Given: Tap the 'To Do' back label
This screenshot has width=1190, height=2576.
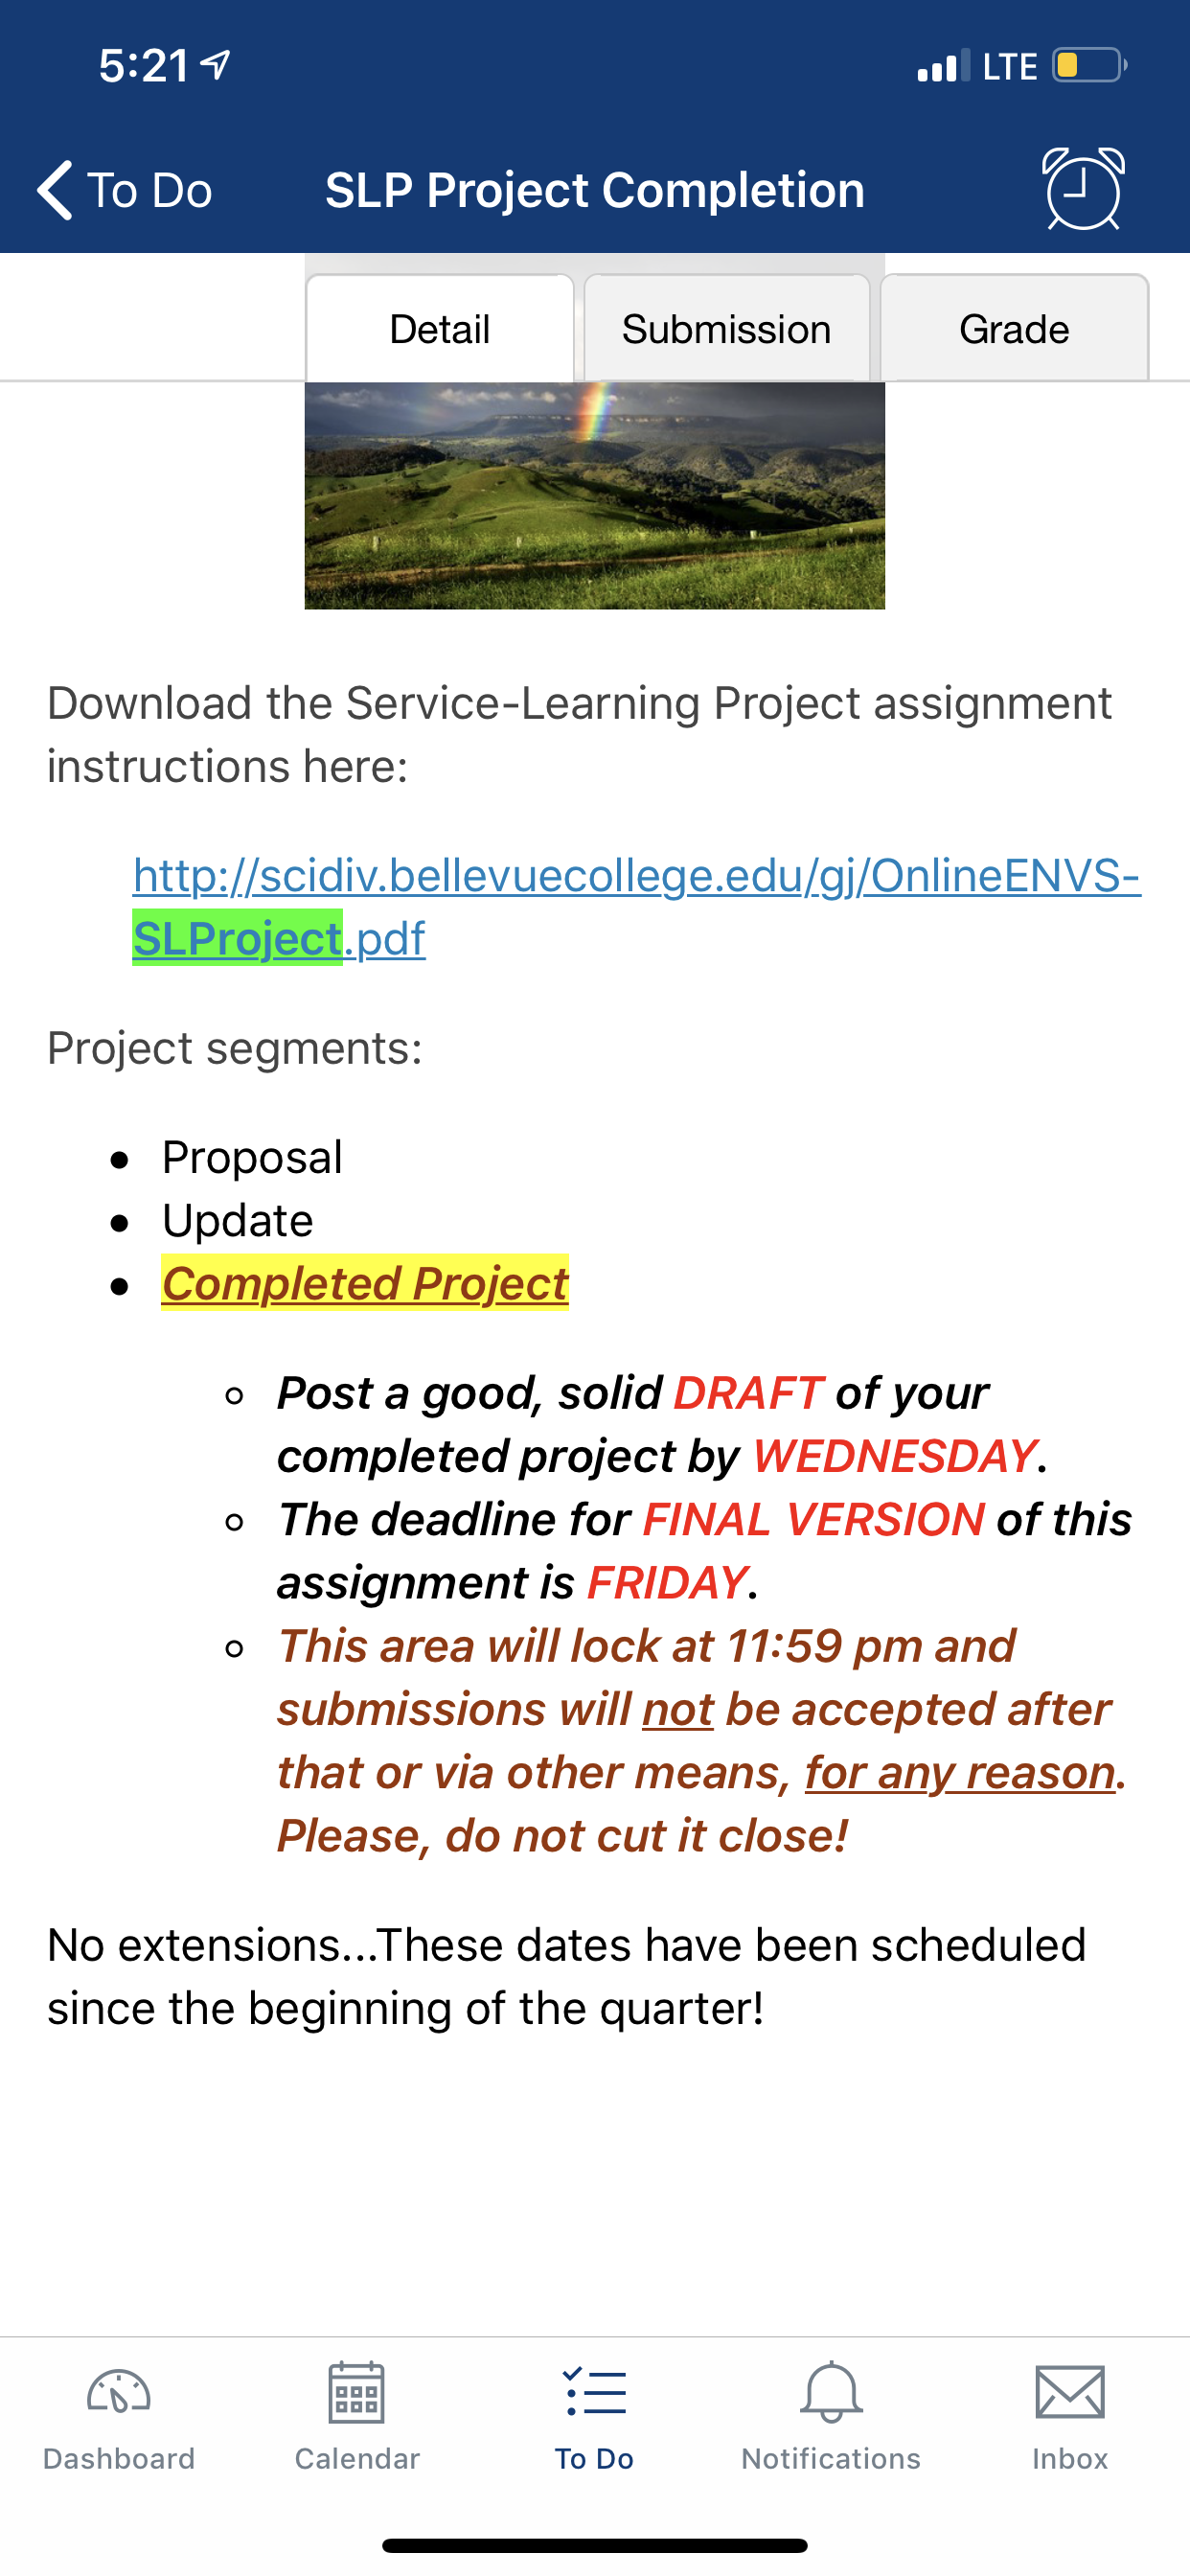Looking at the screenshot, I should click(150, 189).
